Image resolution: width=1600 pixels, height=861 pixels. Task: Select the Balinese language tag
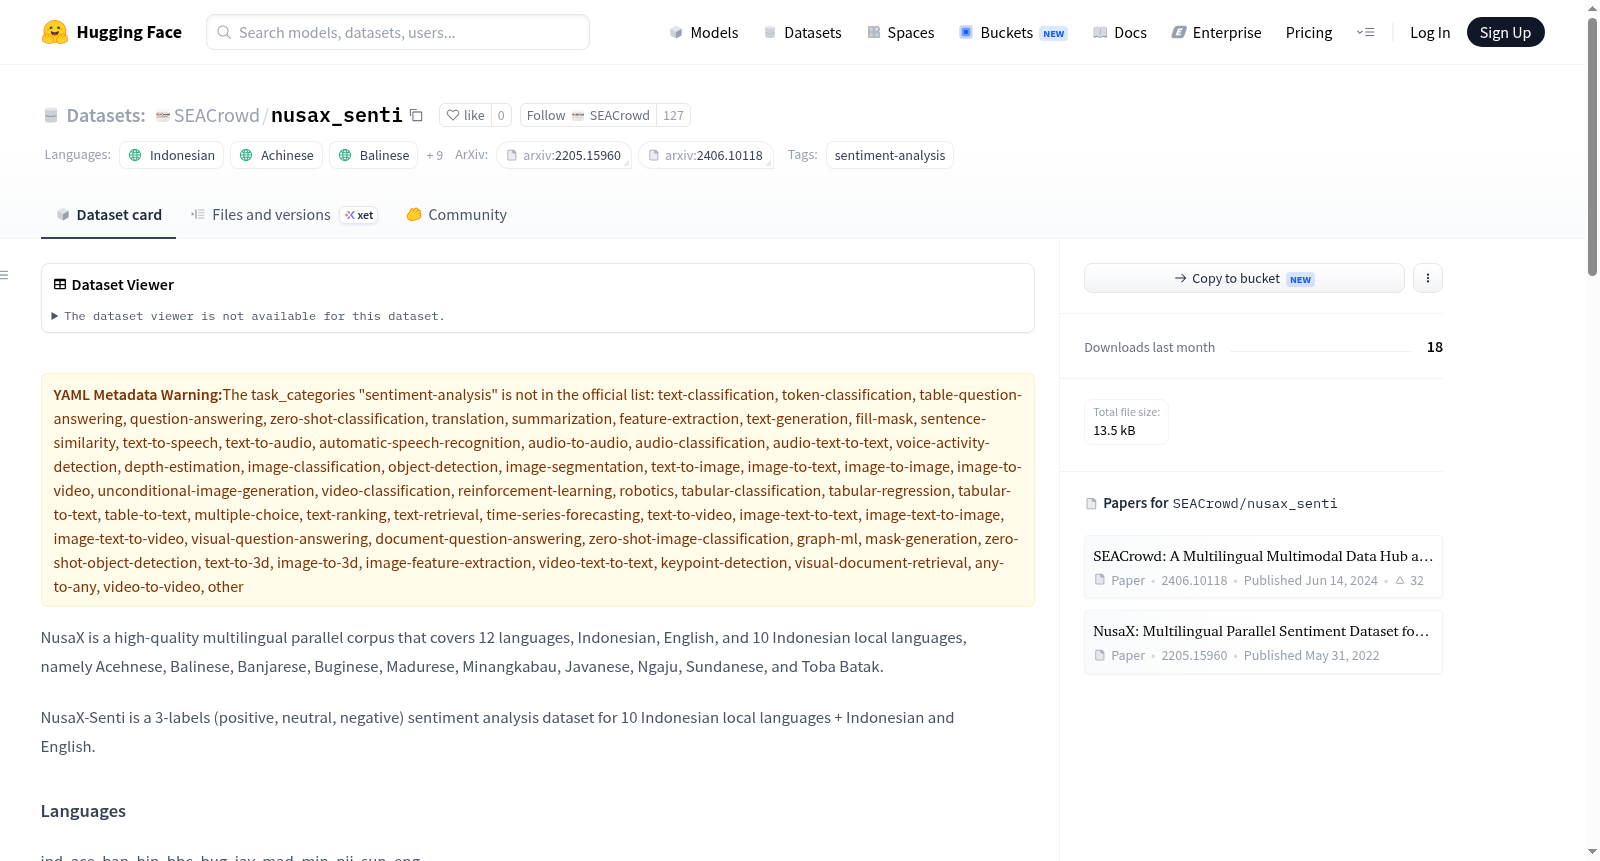click(373, 155)
